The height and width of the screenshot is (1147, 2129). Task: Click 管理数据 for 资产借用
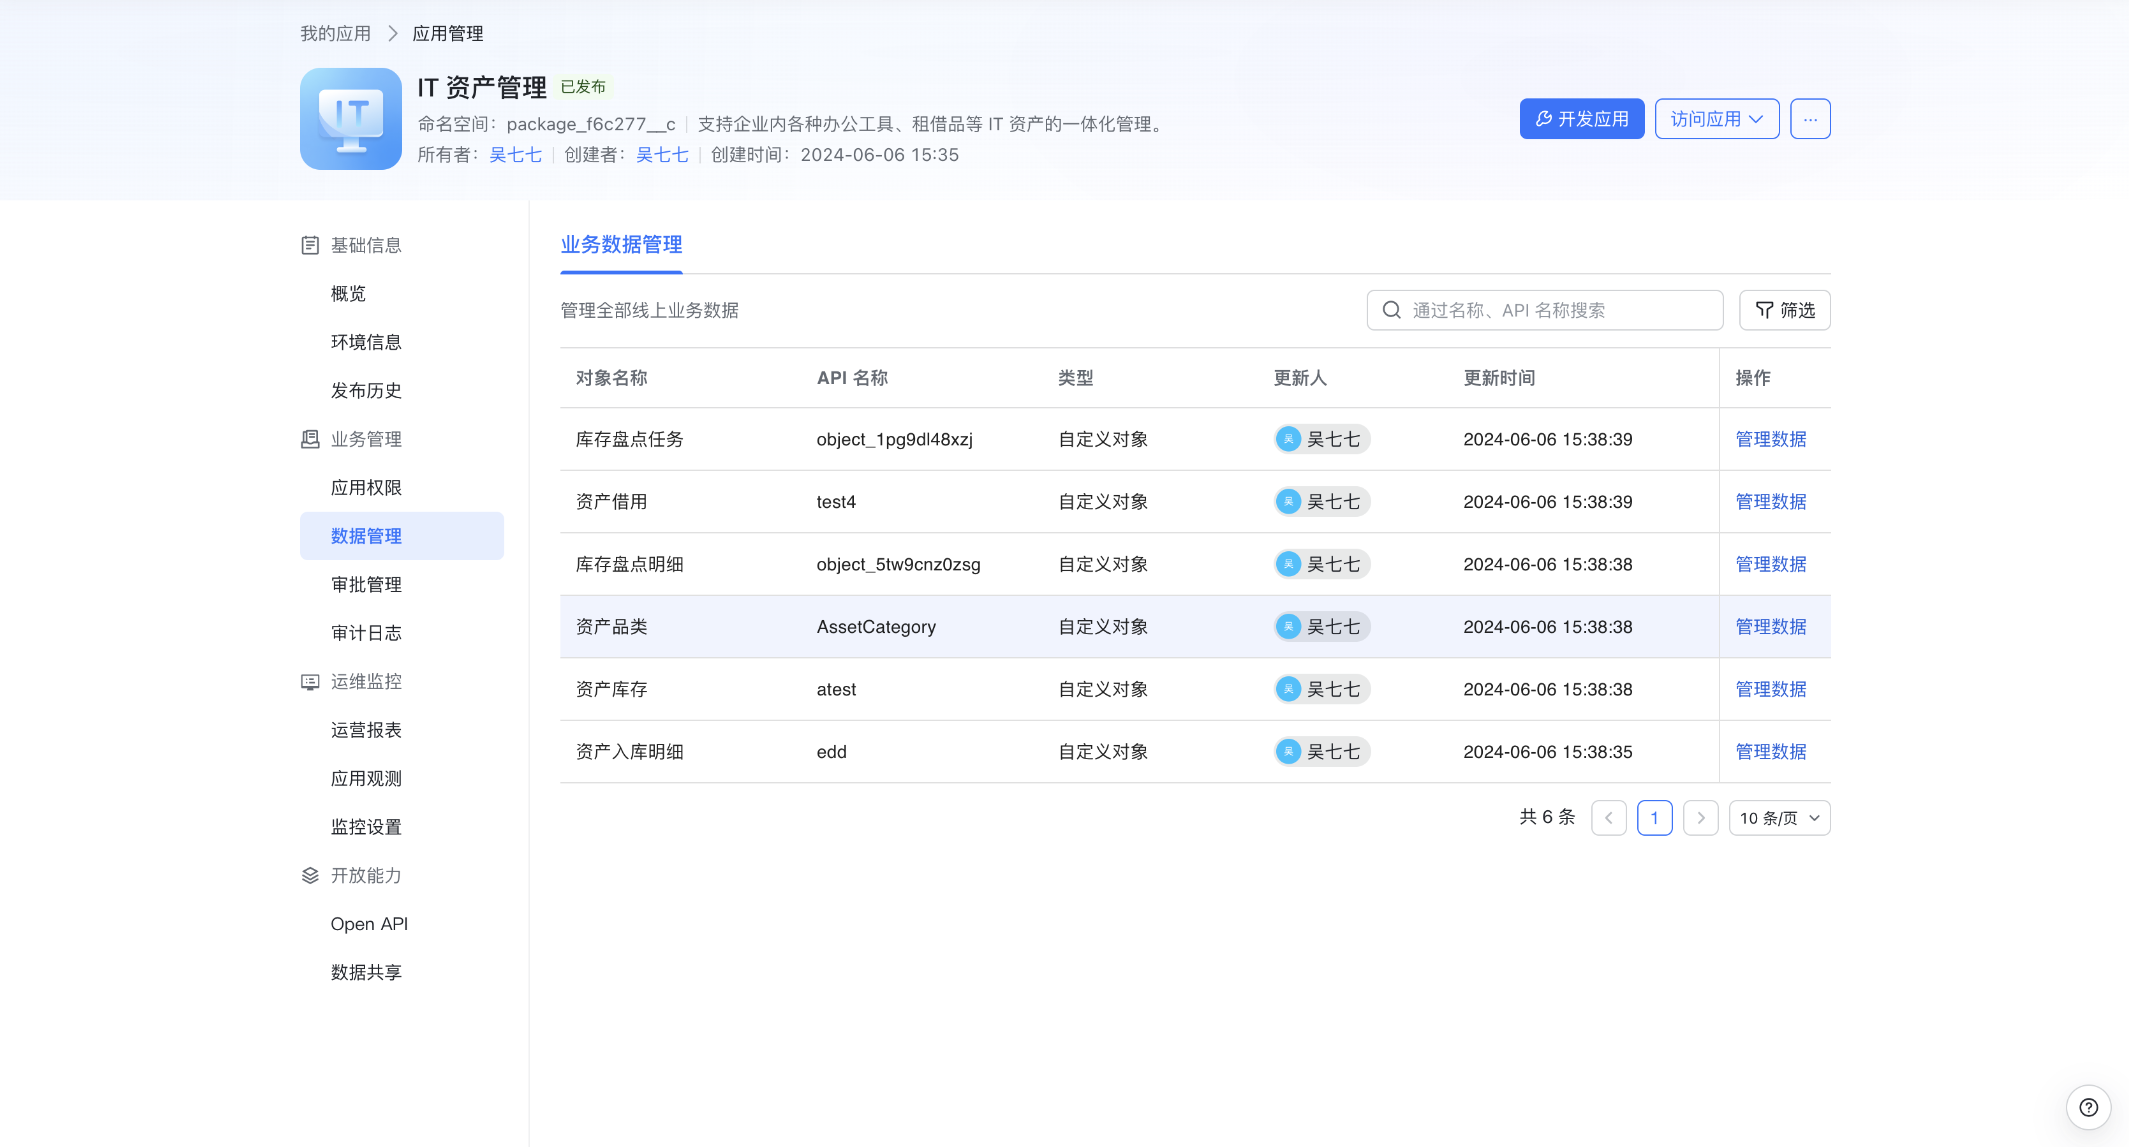click(x=1771, y=502)
